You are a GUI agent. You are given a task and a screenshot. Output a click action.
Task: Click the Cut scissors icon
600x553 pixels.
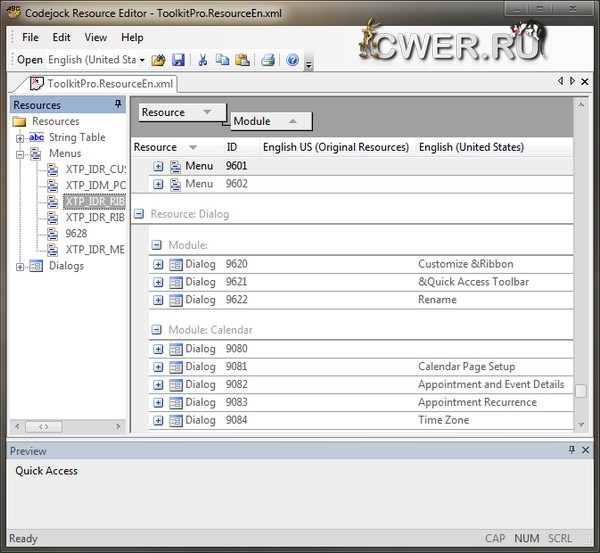pyautogui.click(x=202, y=60)
